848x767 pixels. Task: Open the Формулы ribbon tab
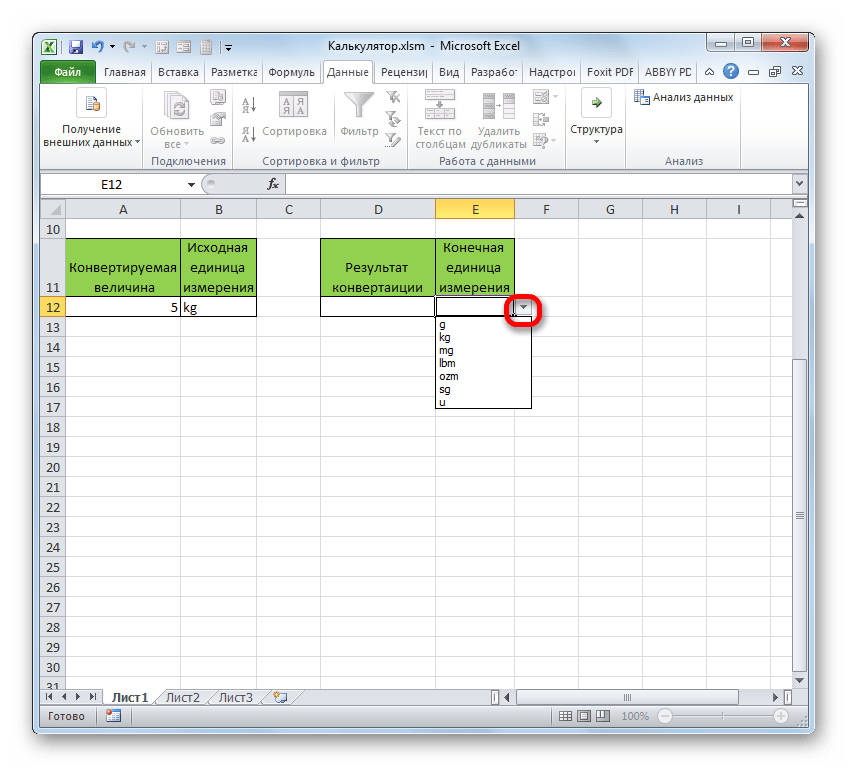[291, 72]
